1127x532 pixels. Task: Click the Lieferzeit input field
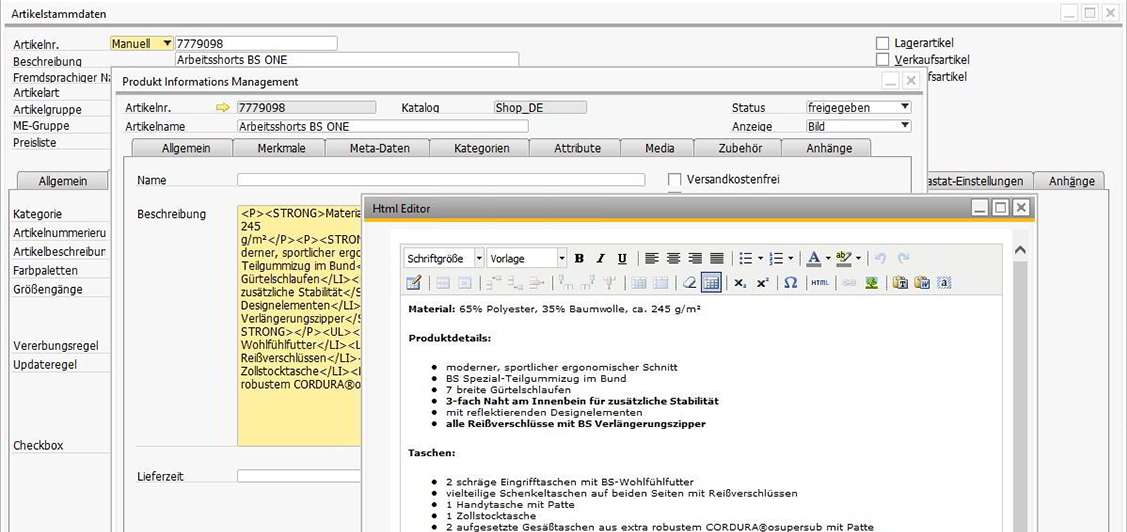coord(299,476)
